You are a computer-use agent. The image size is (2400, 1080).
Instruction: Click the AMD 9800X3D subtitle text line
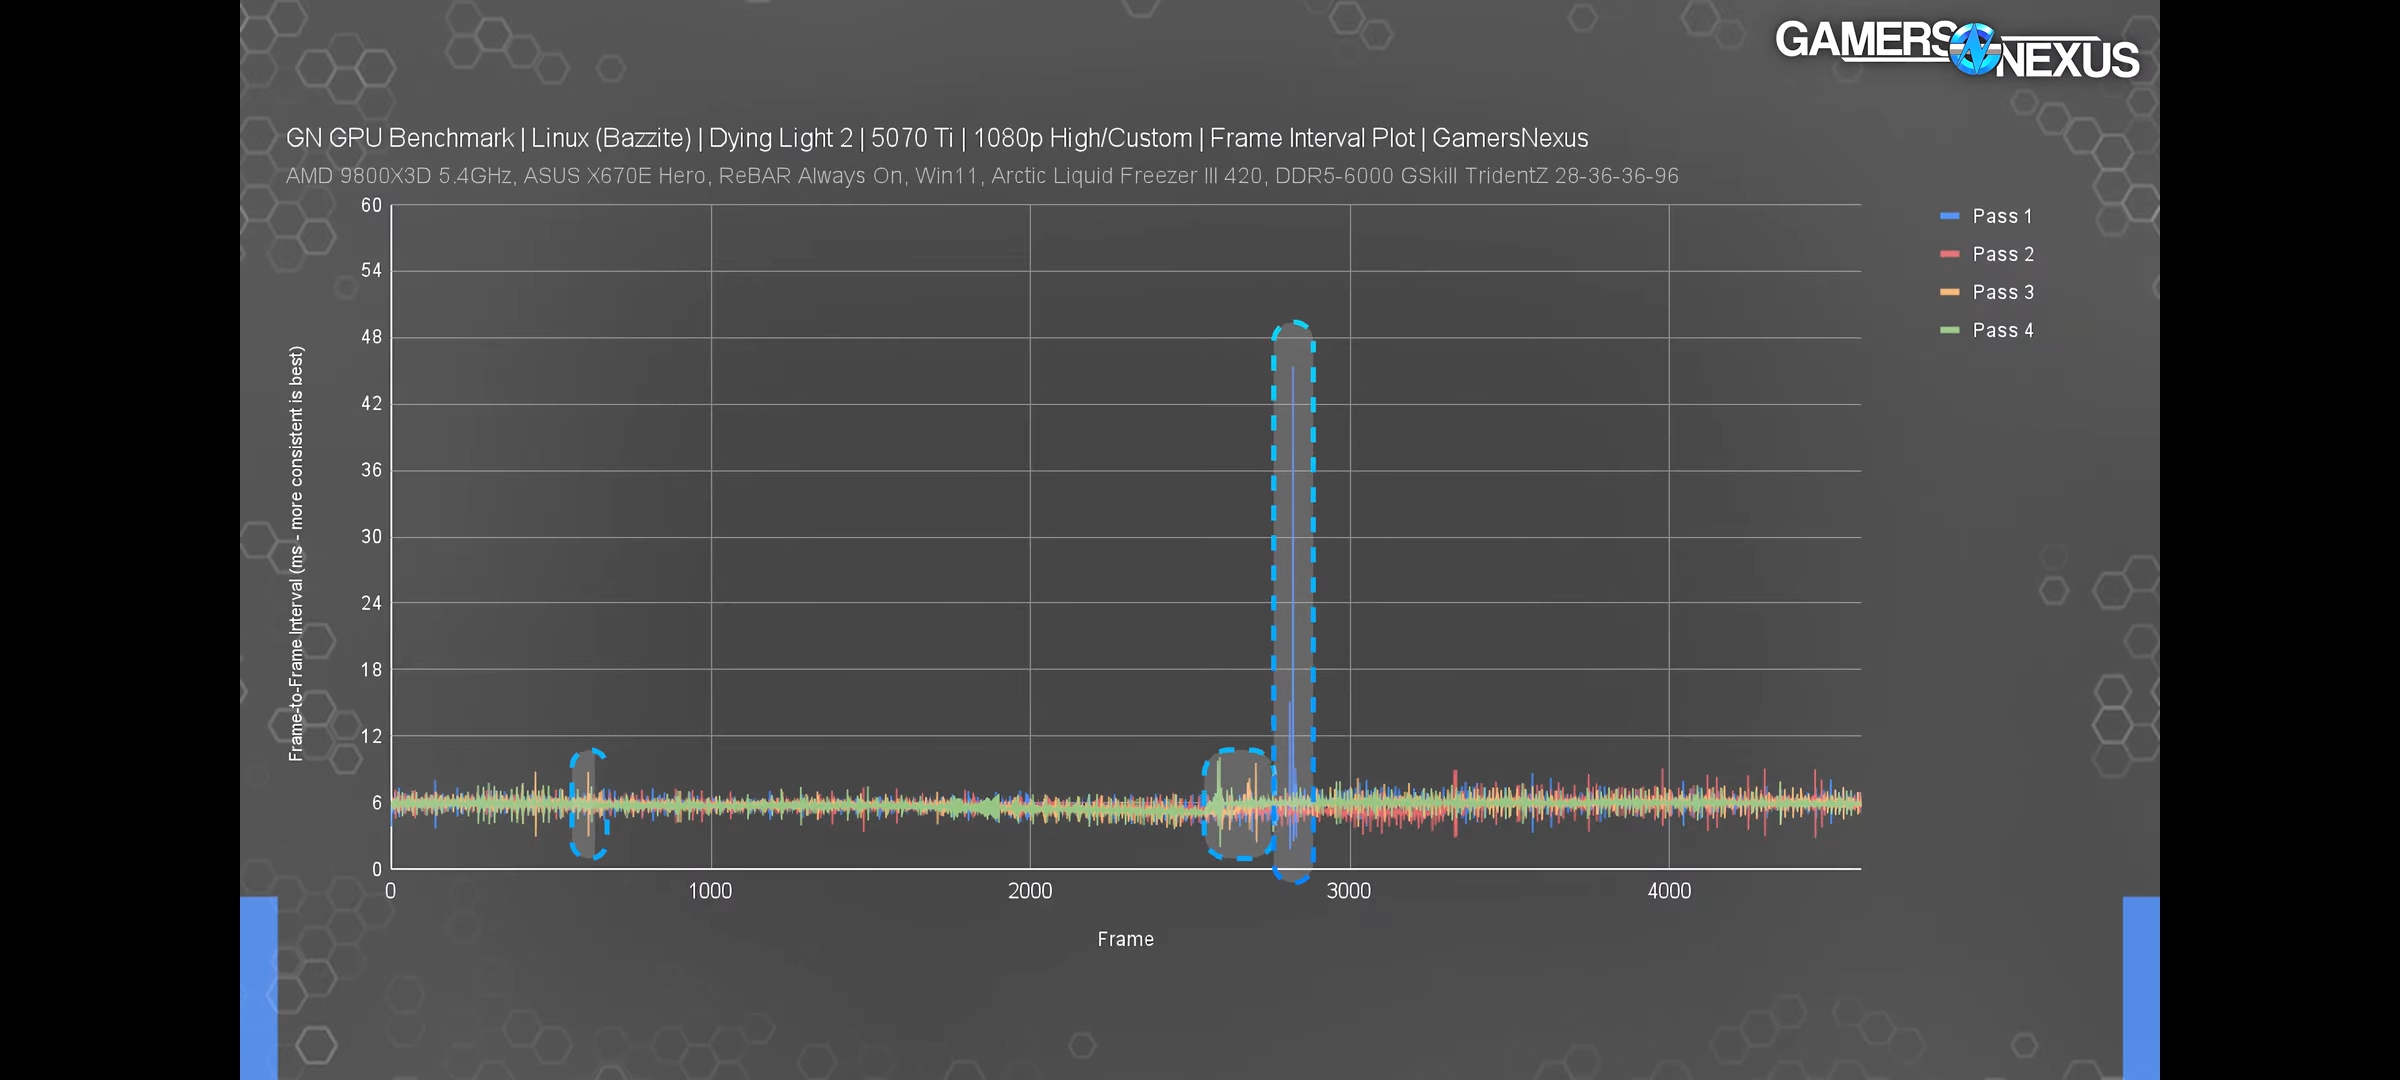click(981, 176)
